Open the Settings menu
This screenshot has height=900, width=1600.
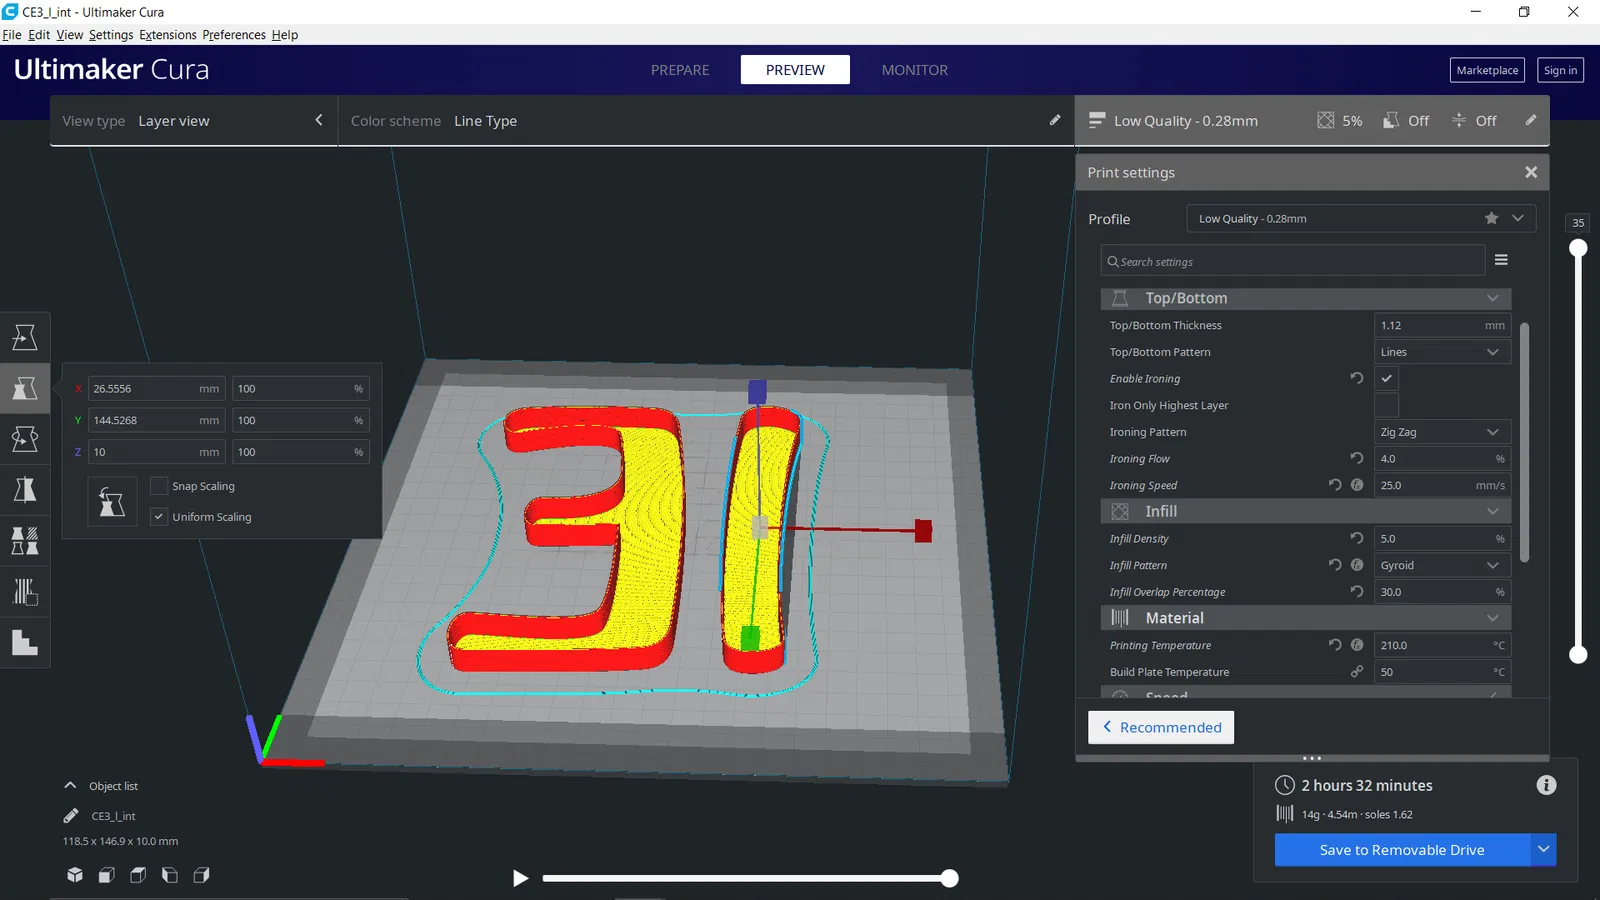click(x=111, y=34)
